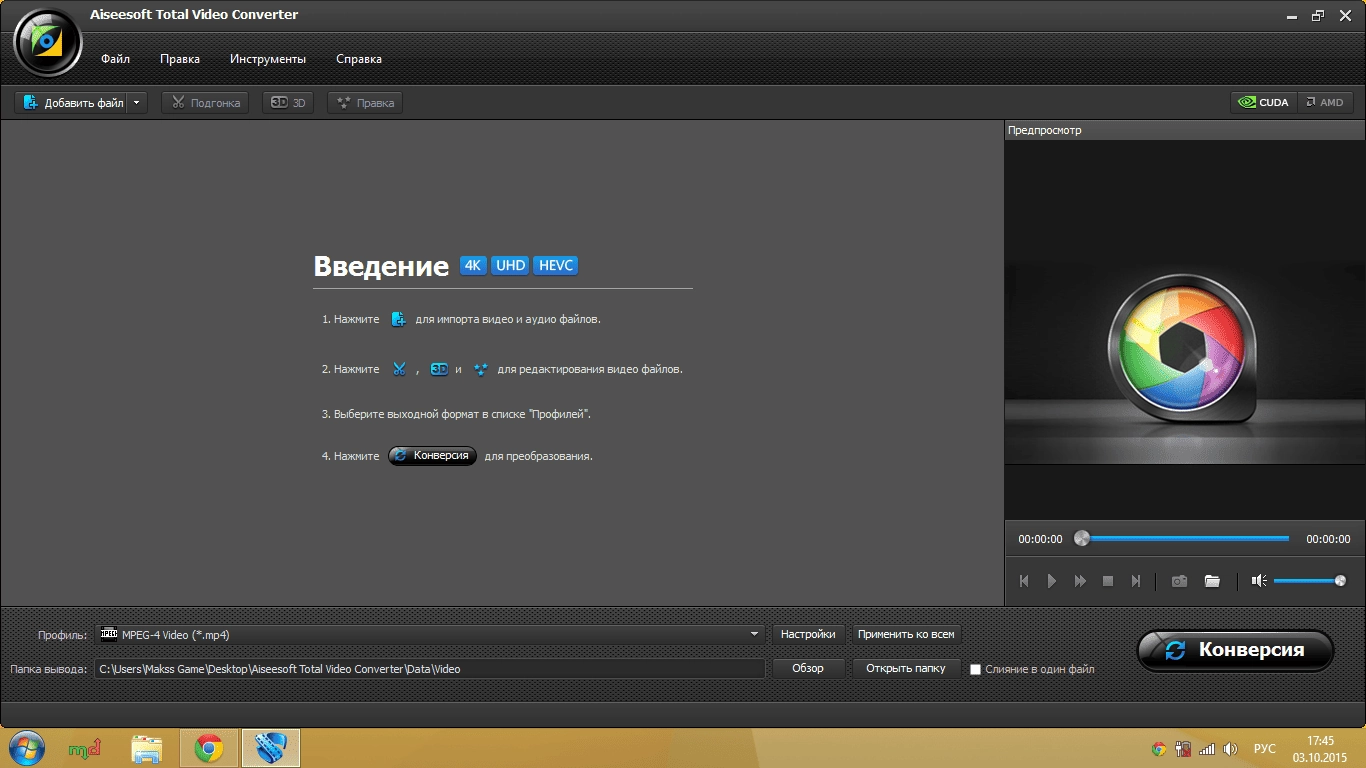Open the Windows Start button

click(x=25, y=748)
